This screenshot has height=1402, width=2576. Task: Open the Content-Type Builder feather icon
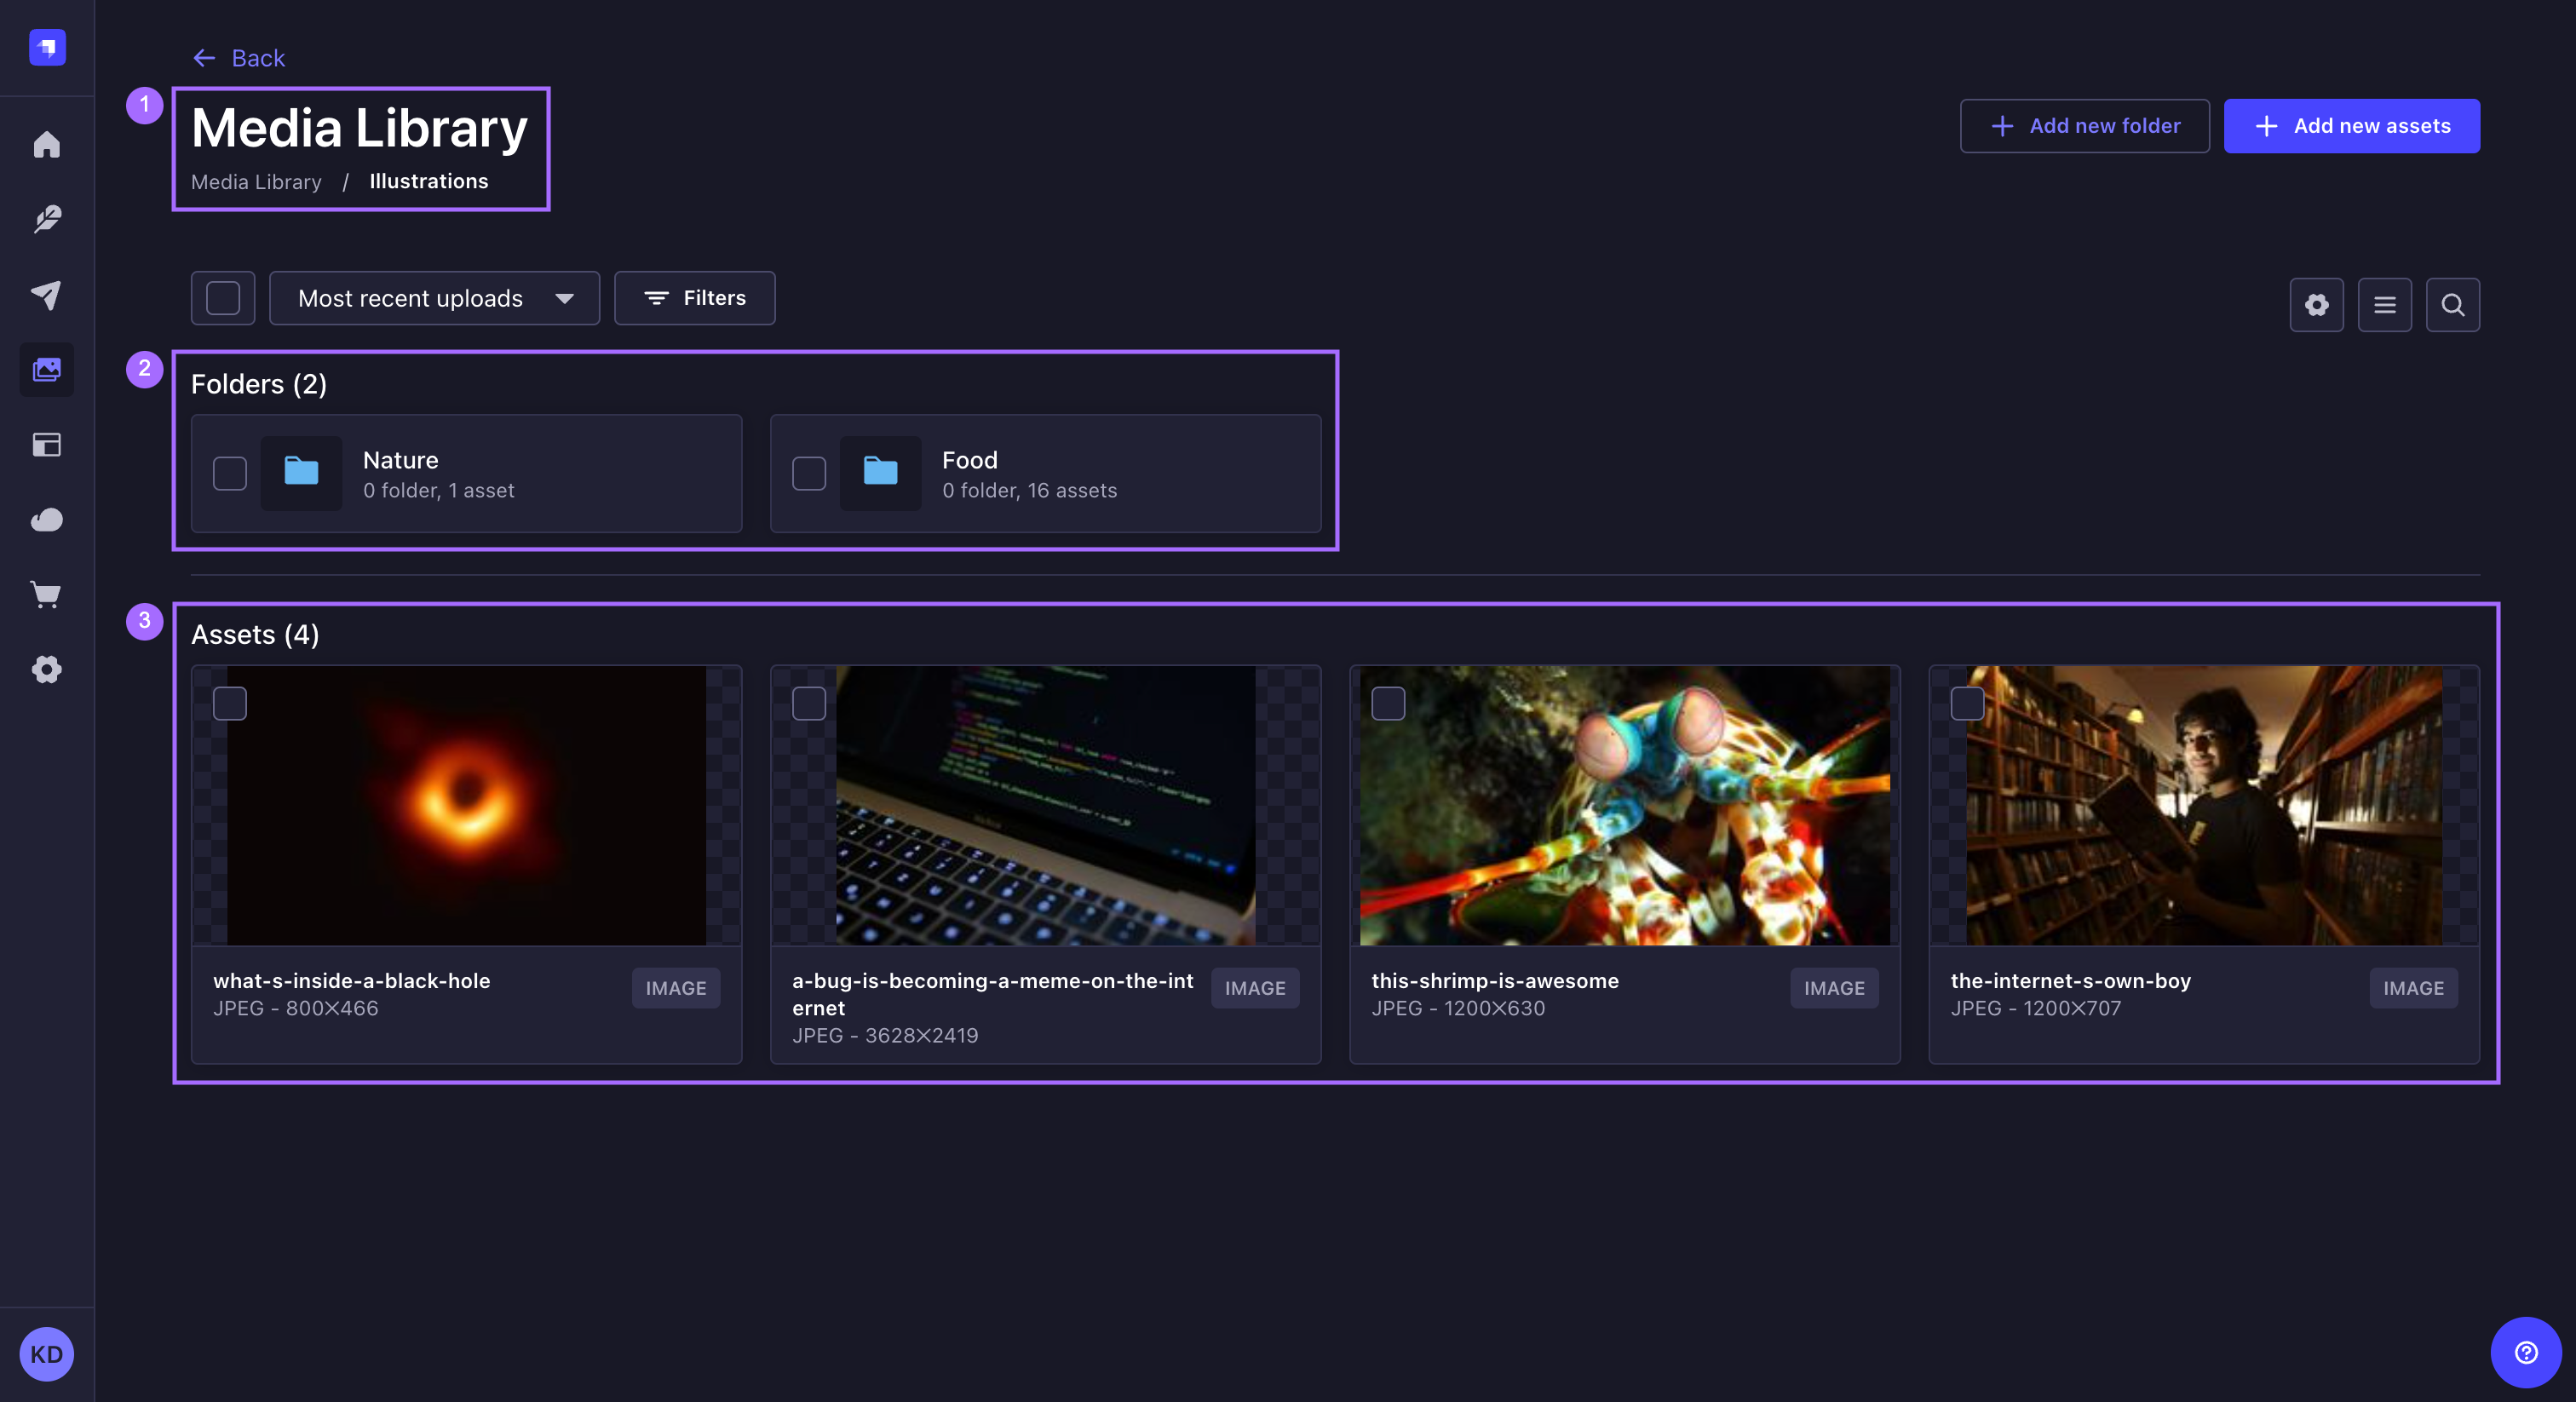coord(47,220)
